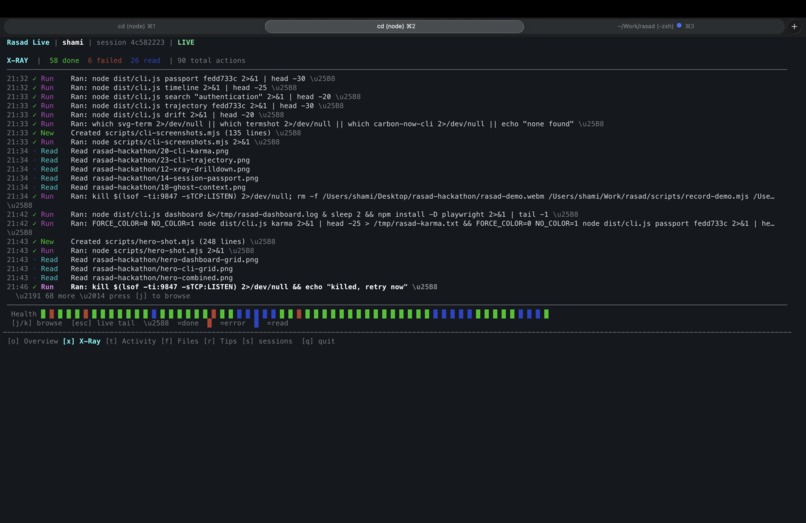Select the 'passport fedd733c 2>&1 | head -30' run line
This screenshot has height=523, width=806.
pos(171,79)
